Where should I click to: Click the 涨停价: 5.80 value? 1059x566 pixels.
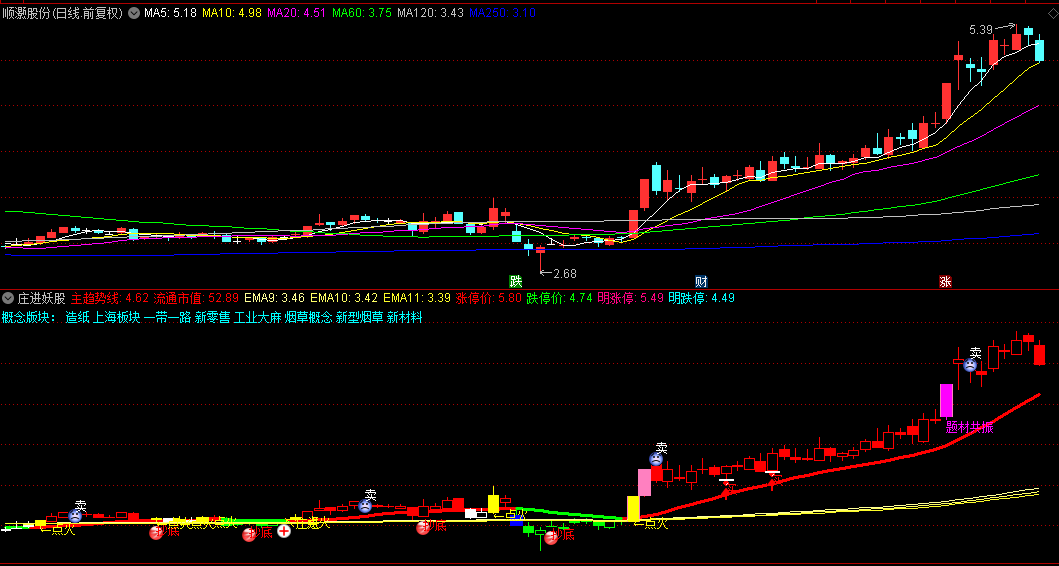489,298
